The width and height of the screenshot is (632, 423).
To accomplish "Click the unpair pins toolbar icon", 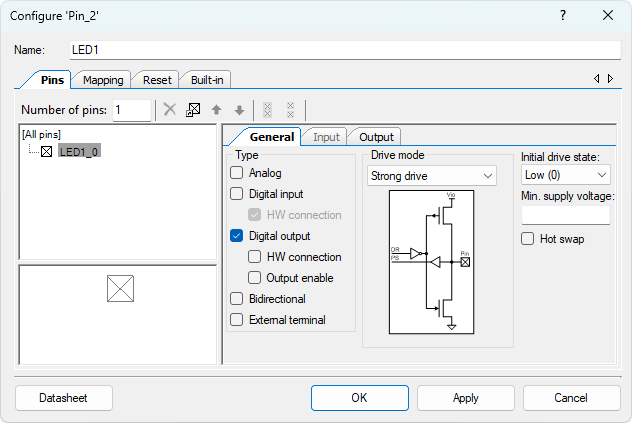I will [x=290, y=110].
